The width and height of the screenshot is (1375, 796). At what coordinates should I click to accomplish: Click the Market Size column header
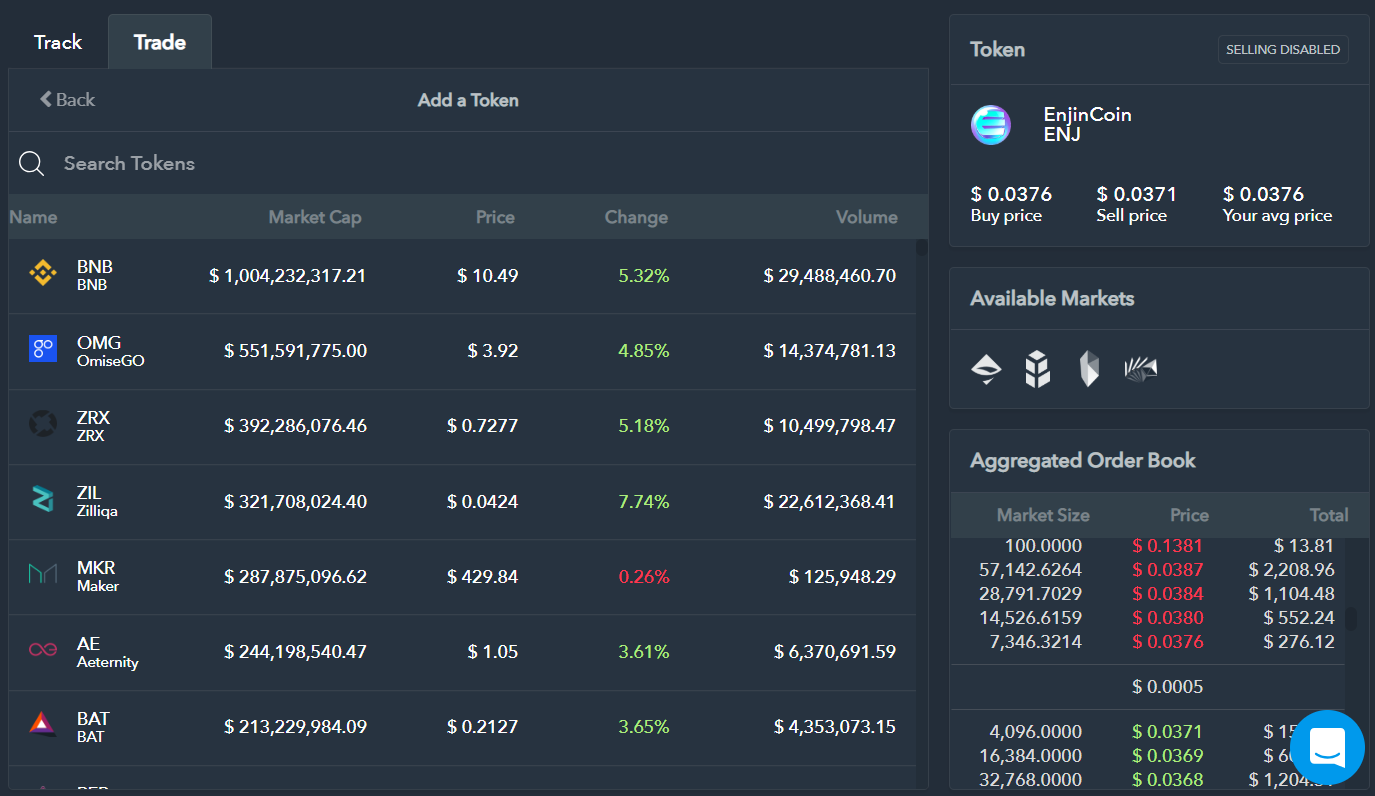(x=1043, y=515)
